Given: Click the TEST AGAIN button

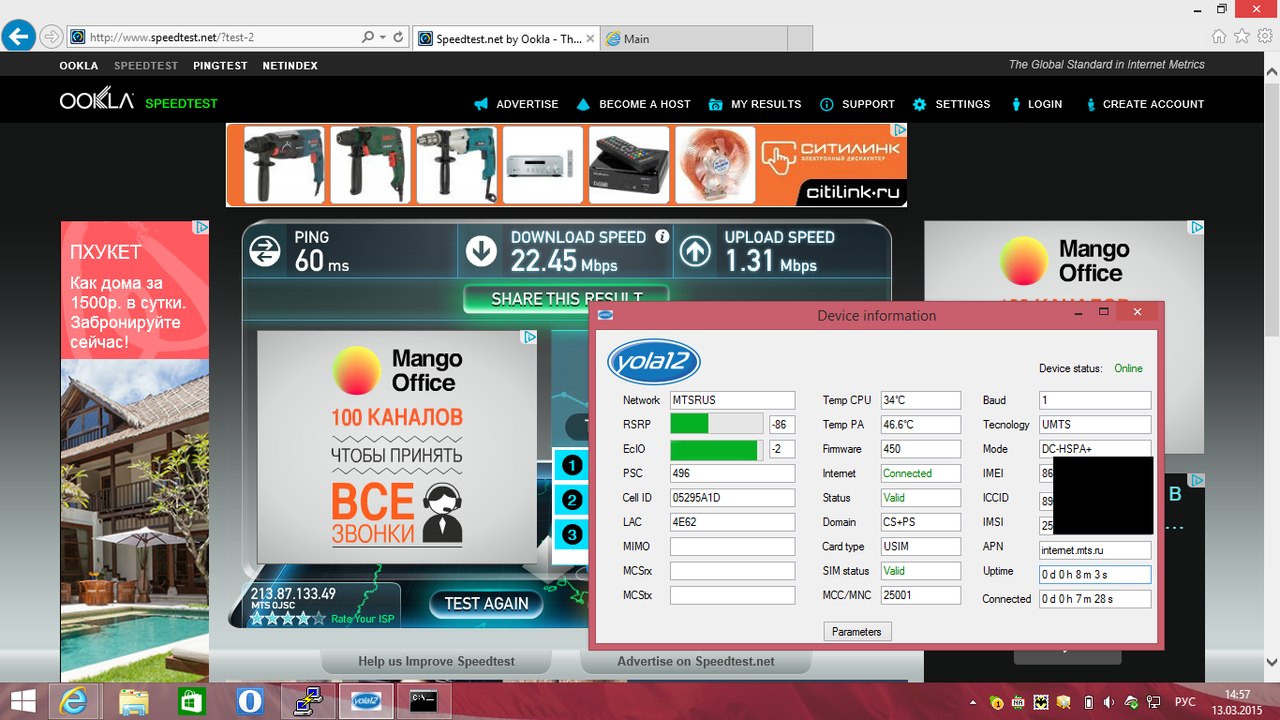Looking at the screenshot, I should click(487, 604).
